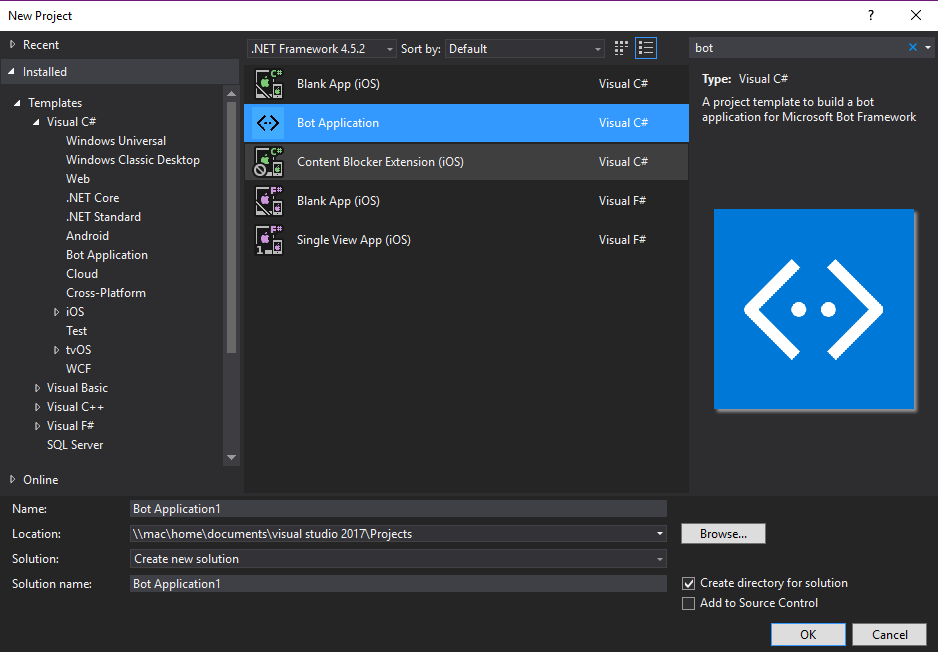This screenshot has height=652, width=938.
Task: Collapse the Installed section
Action: (11, 72)
